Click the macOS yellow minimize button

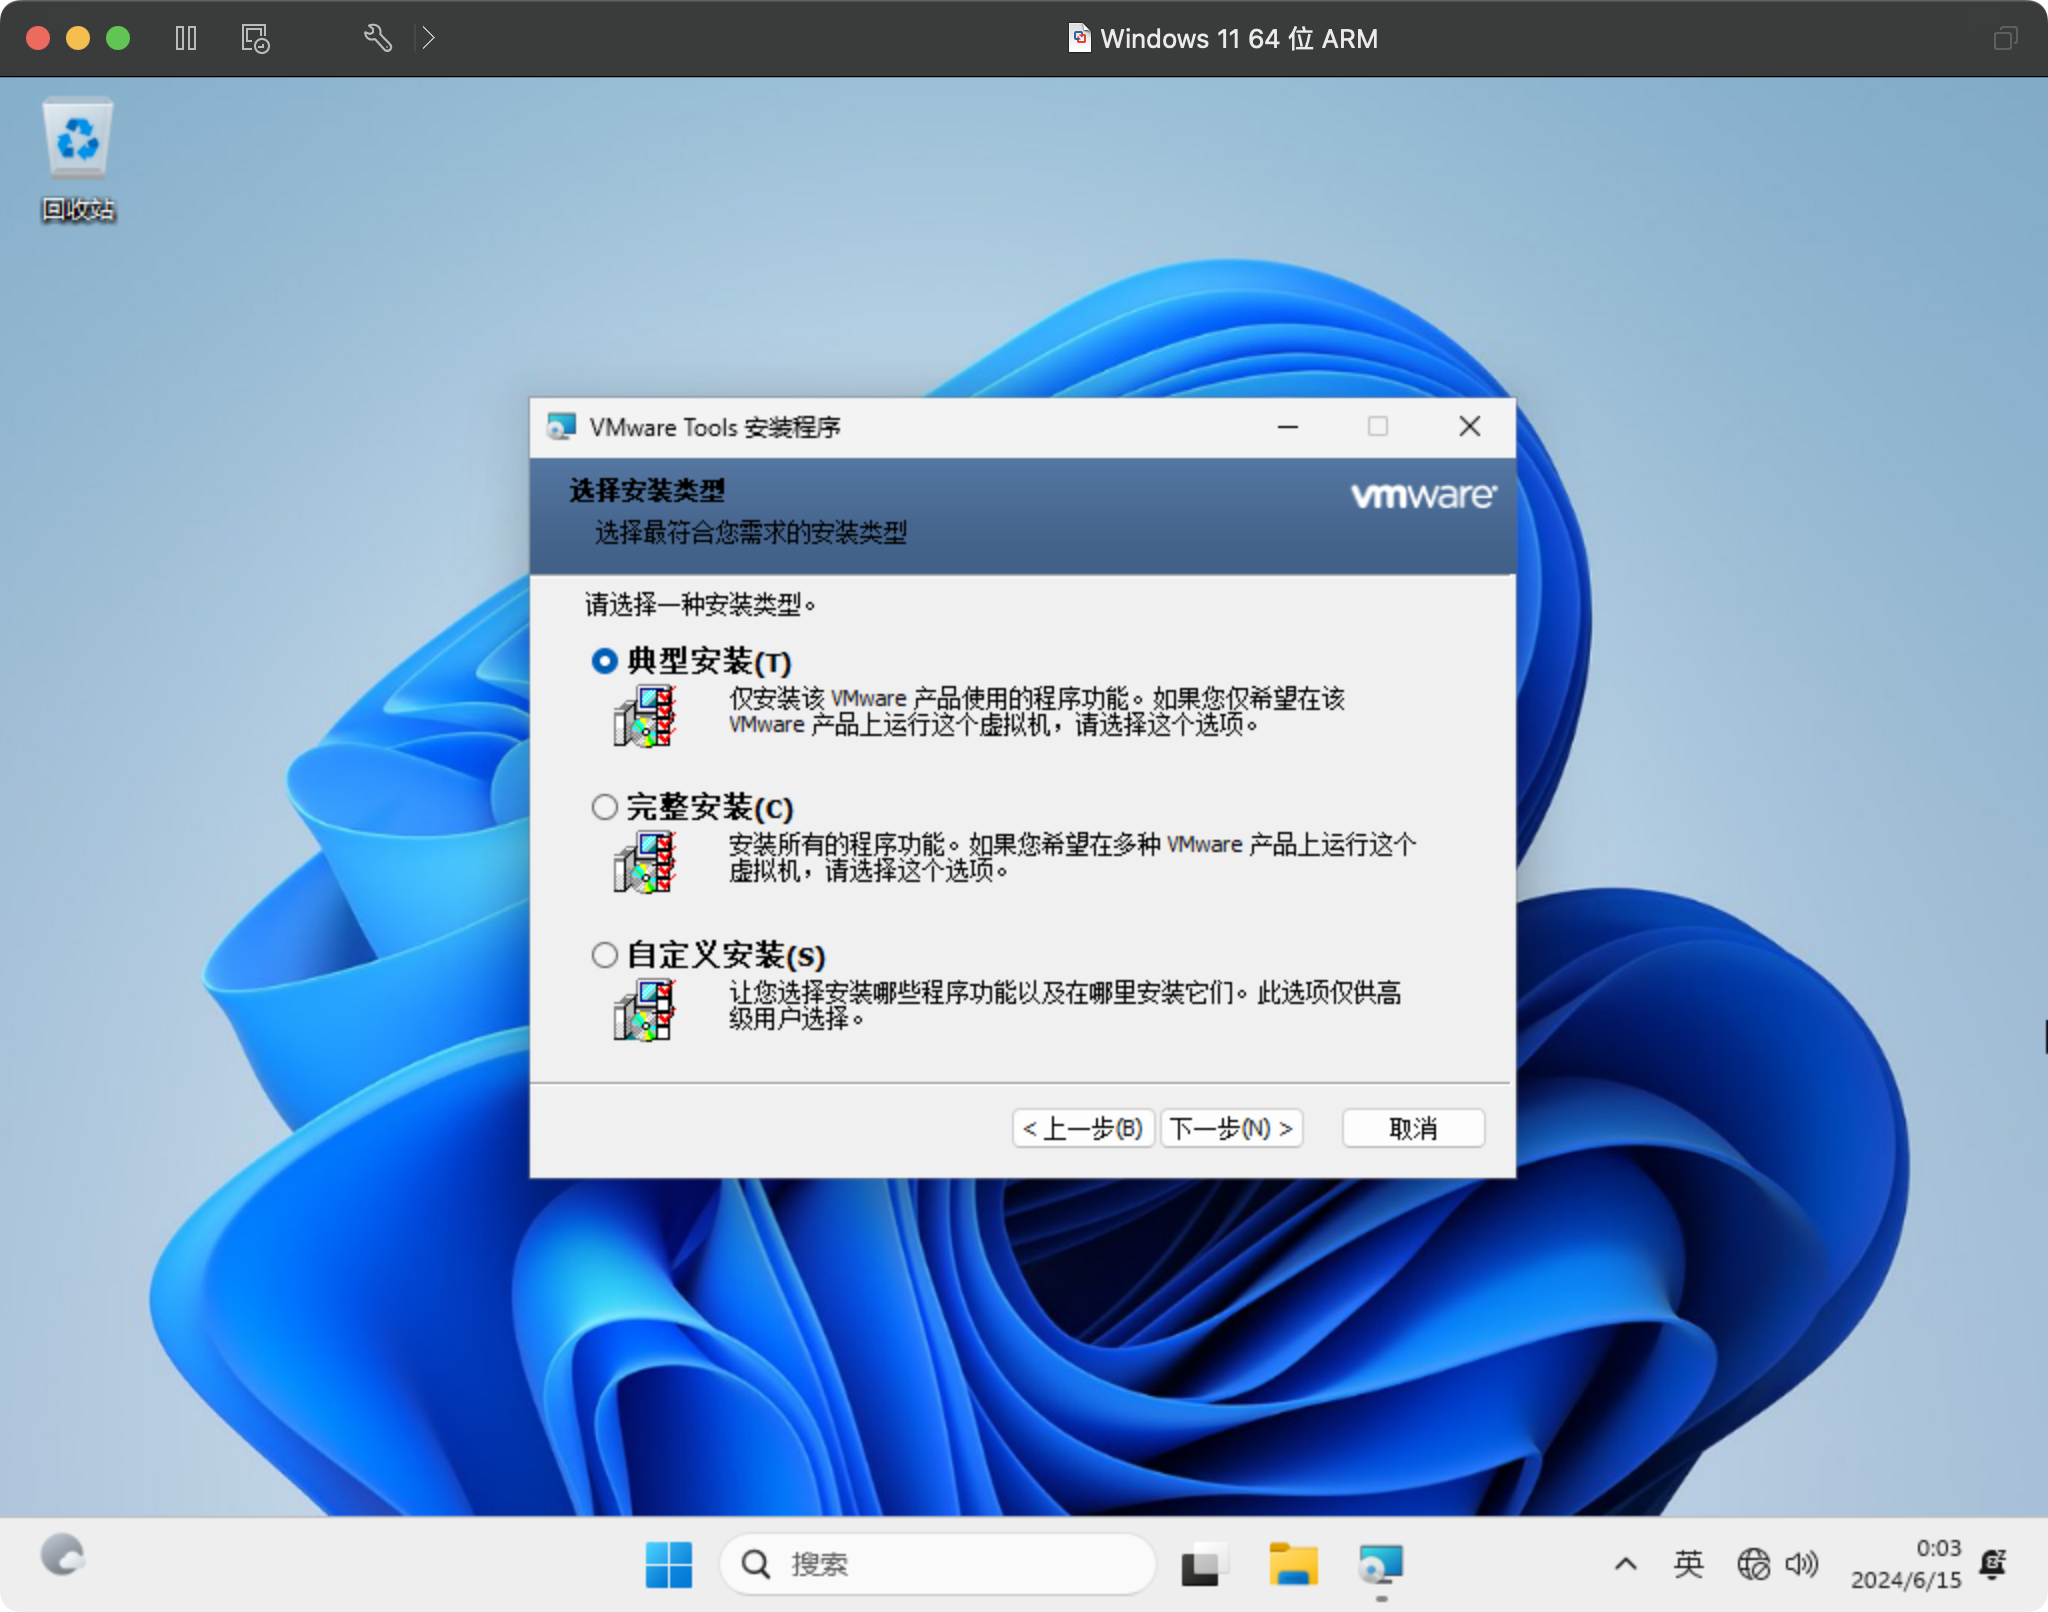coord(78,38)
